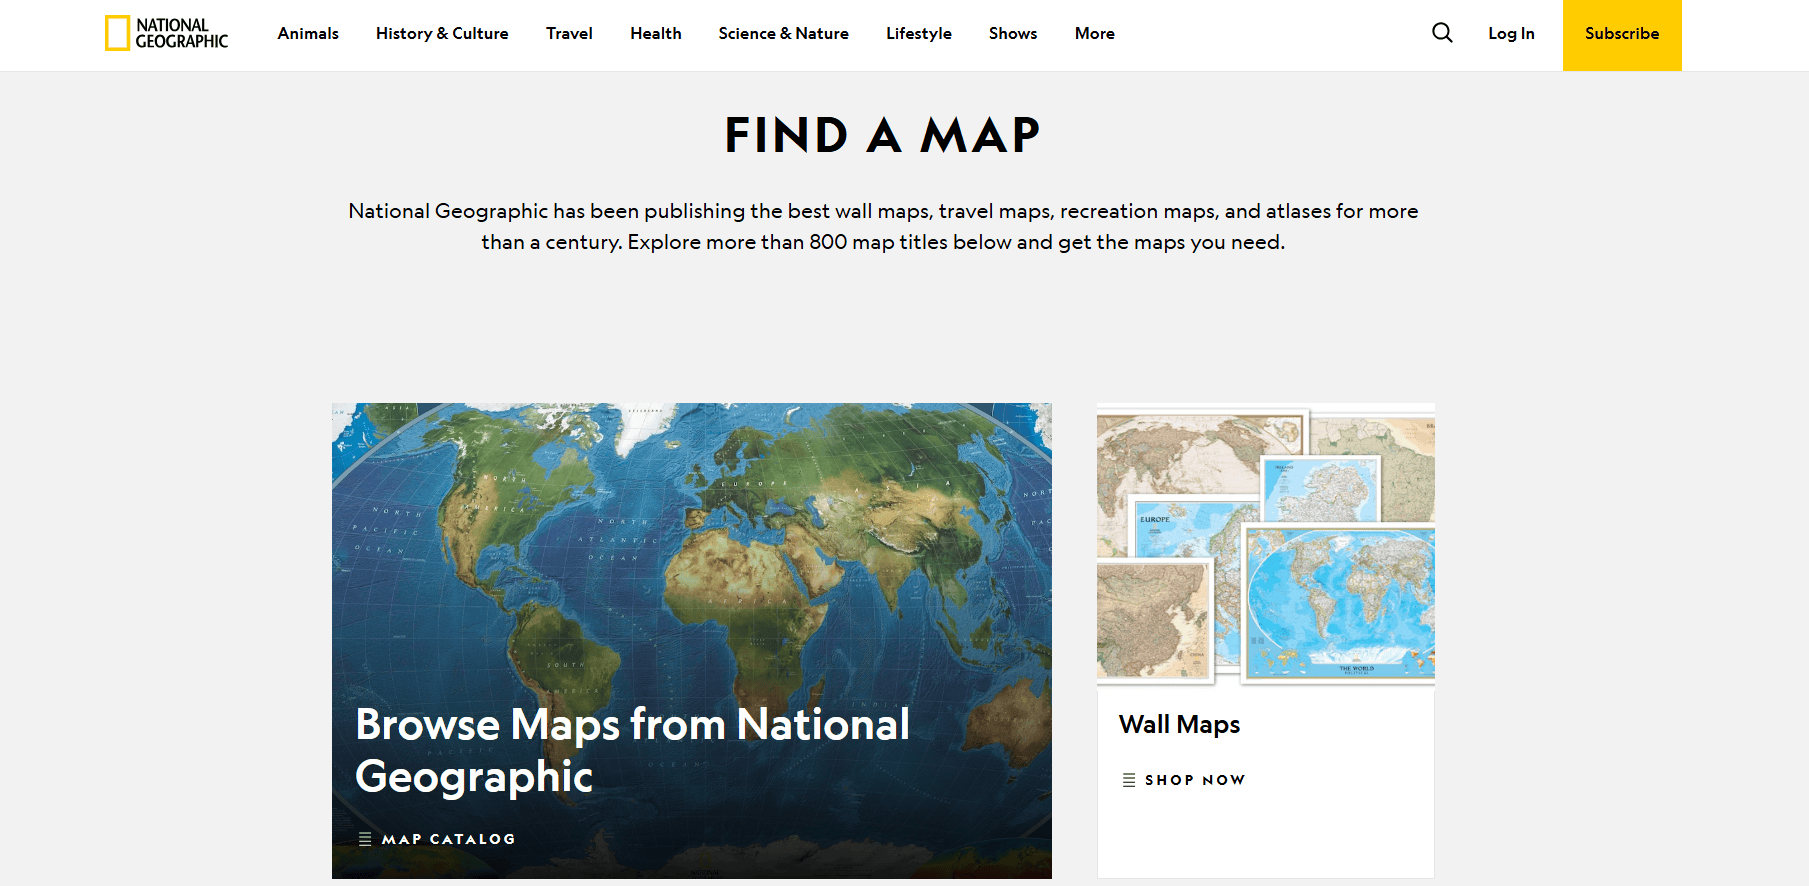Open the Animals menu
Screen dimensions: 1809x886
pyautogui.click(x=308, y=33)
